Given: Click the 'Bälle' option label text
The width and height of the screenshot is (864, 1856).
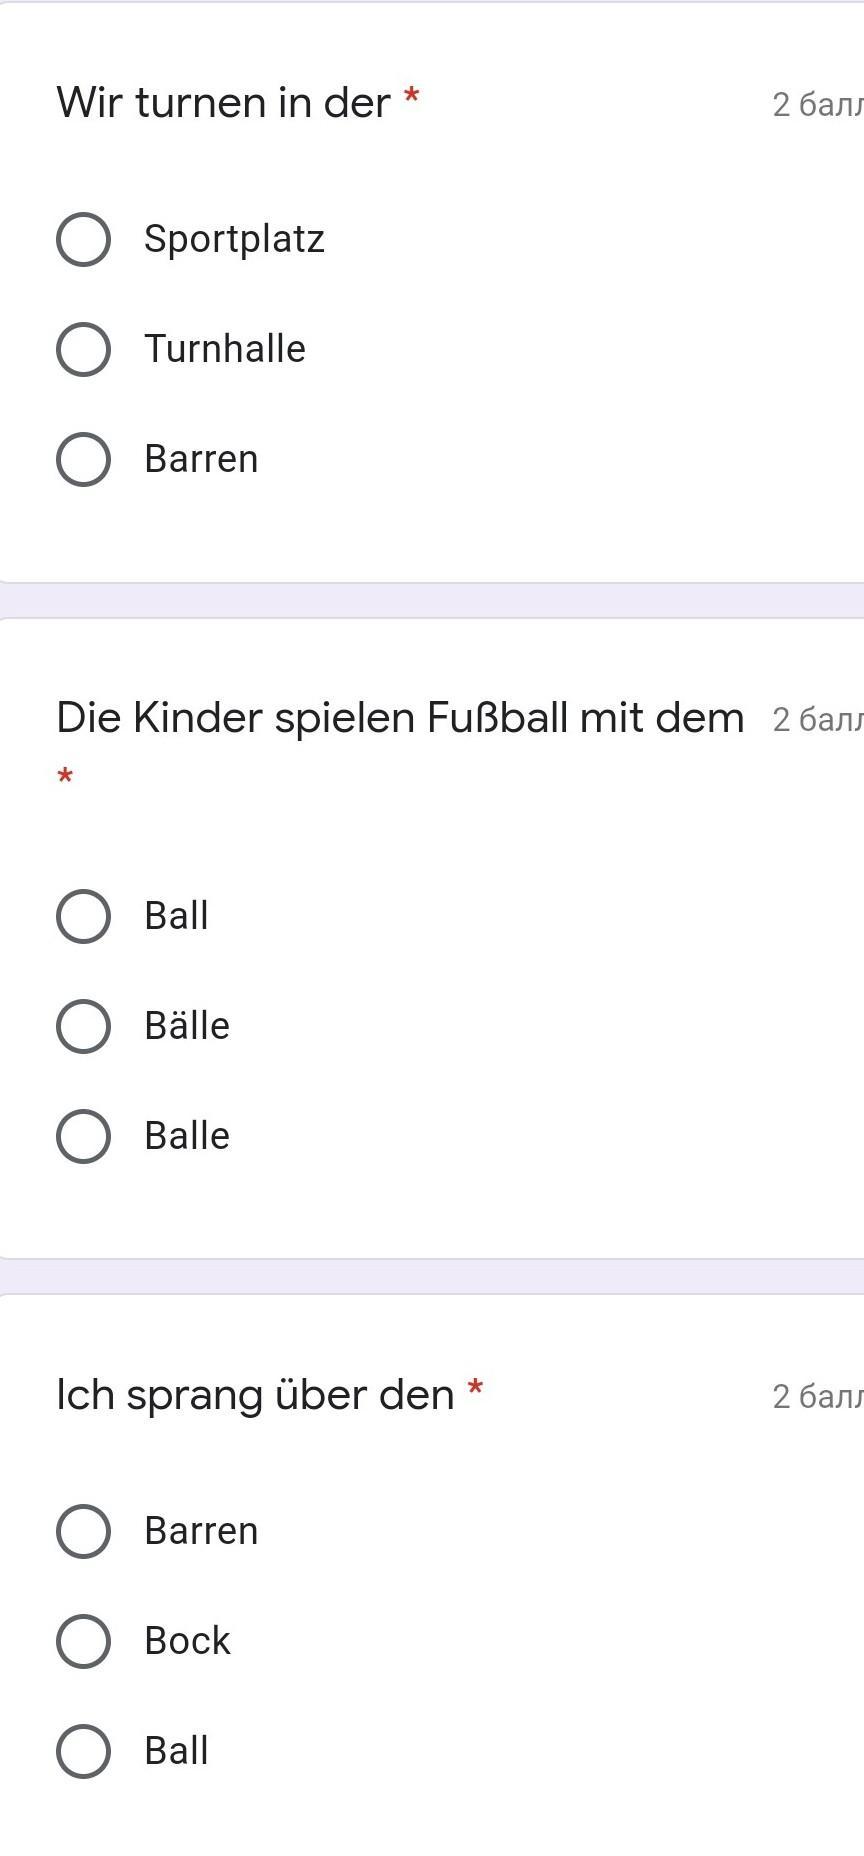Looking at the screenshot, I should (187, 1026).
